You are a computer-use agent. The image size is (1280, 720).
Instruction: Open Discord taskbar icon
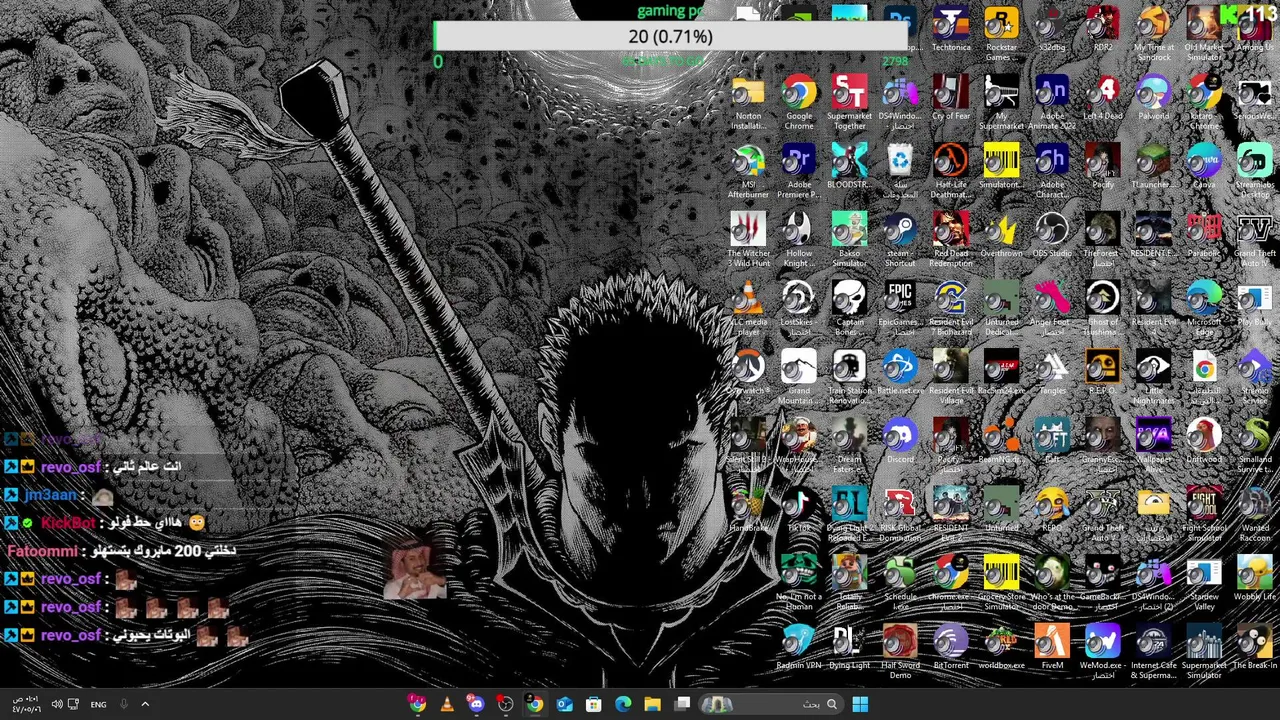476,704
